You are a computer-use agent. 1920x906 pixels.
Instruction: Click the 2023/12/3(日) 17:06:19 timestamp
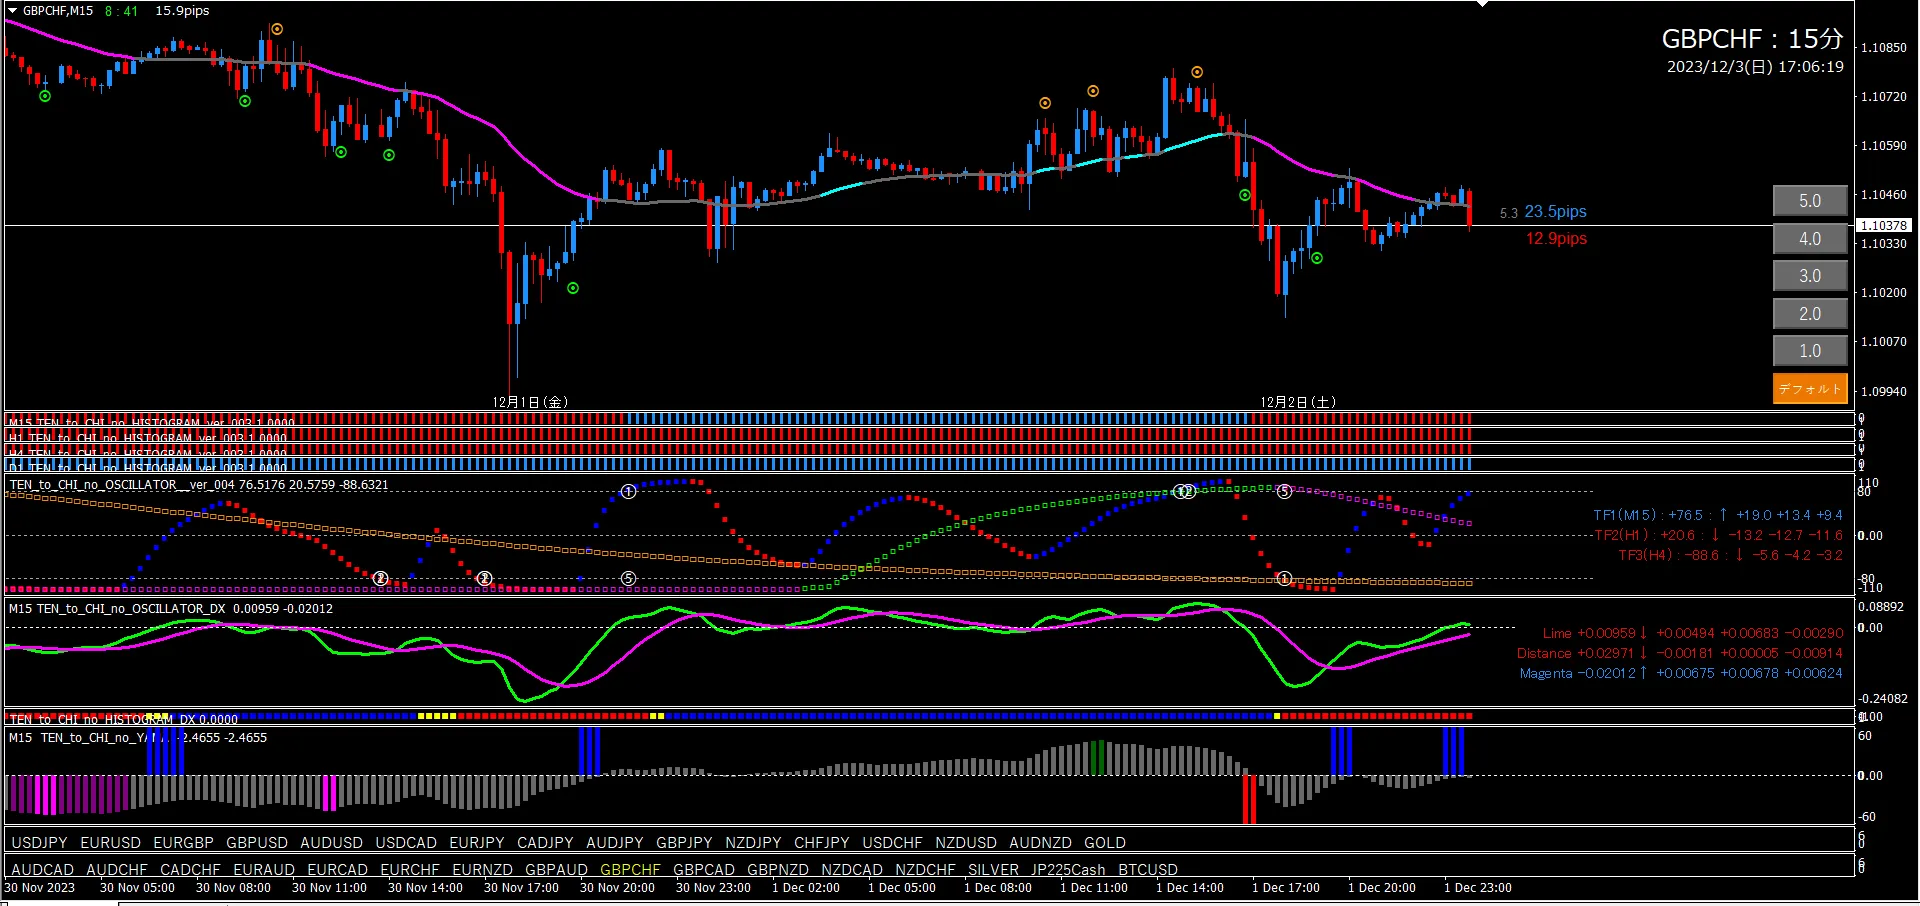coord(1755,67)
